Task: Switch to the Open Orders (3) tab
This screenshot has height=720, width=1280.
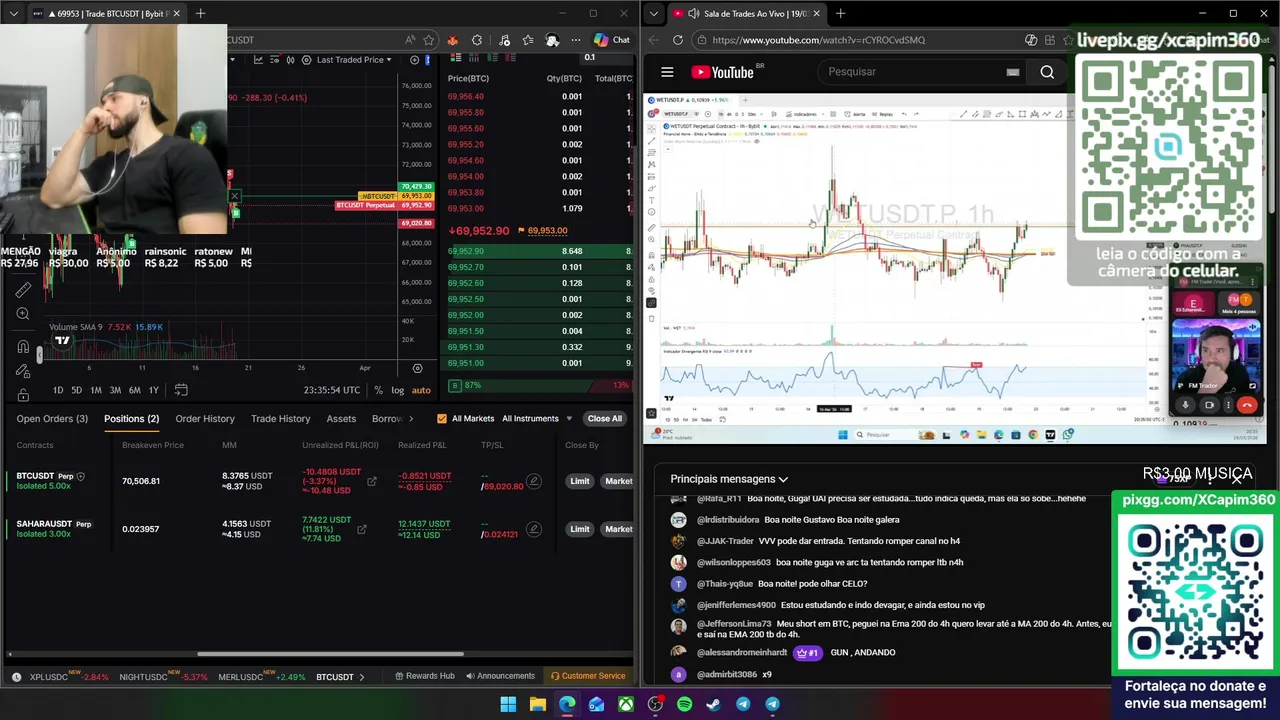Action: (52, 419)
